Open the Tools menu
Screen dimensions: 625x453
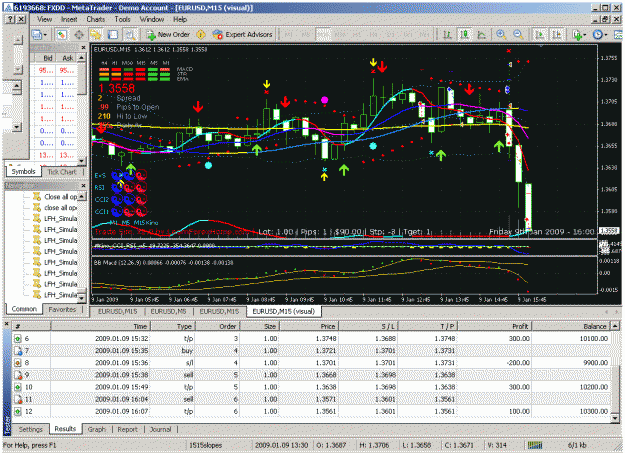point(122,19)
